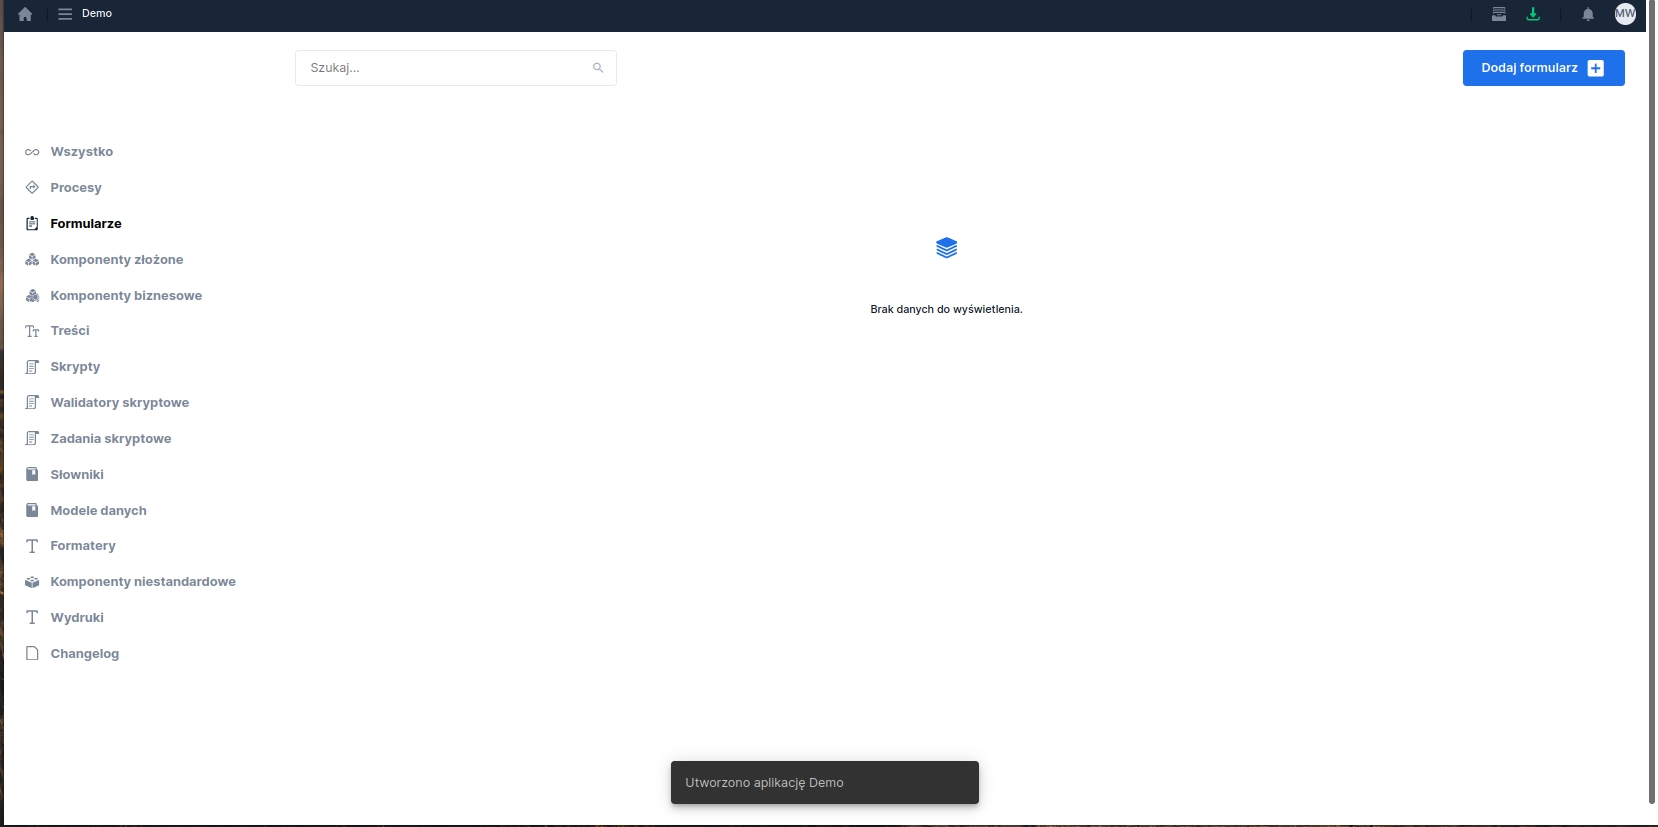Go to Skrypty section
The image size is (1658, 827).
point(75,367)
